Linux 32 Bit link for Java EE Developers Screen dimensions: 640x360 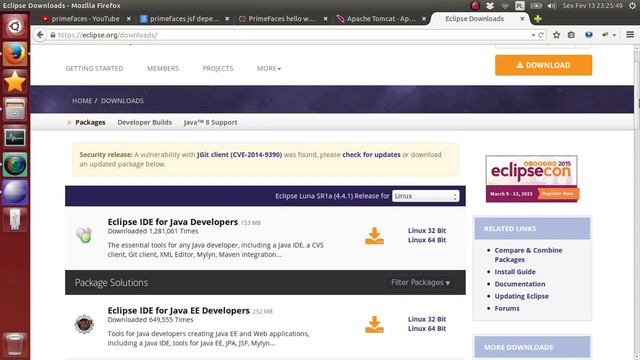(x=427, y=319)
